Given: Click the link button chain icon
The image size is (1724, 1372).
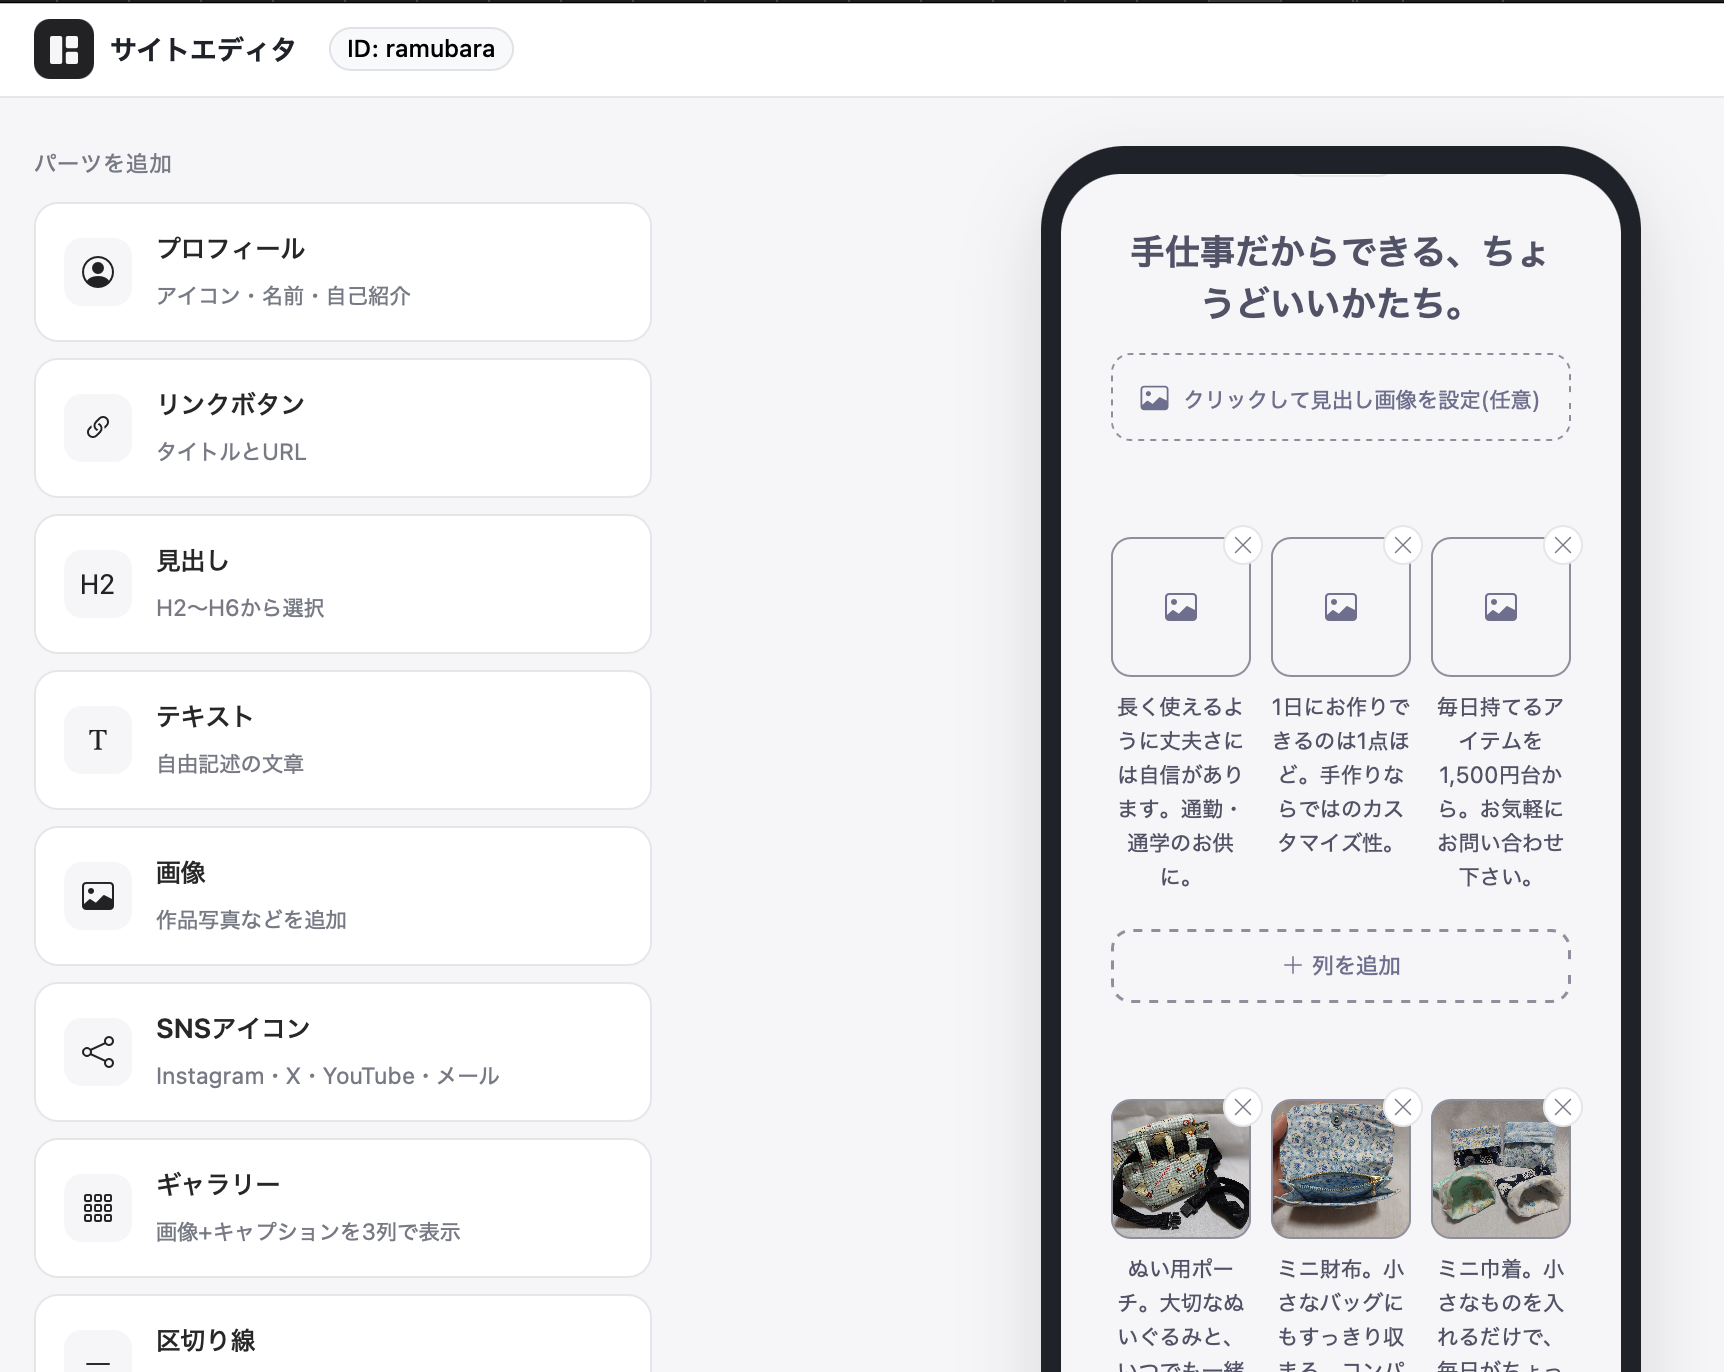Looking at the screenshot, I should pyautogui.click(x=98, y=428).
